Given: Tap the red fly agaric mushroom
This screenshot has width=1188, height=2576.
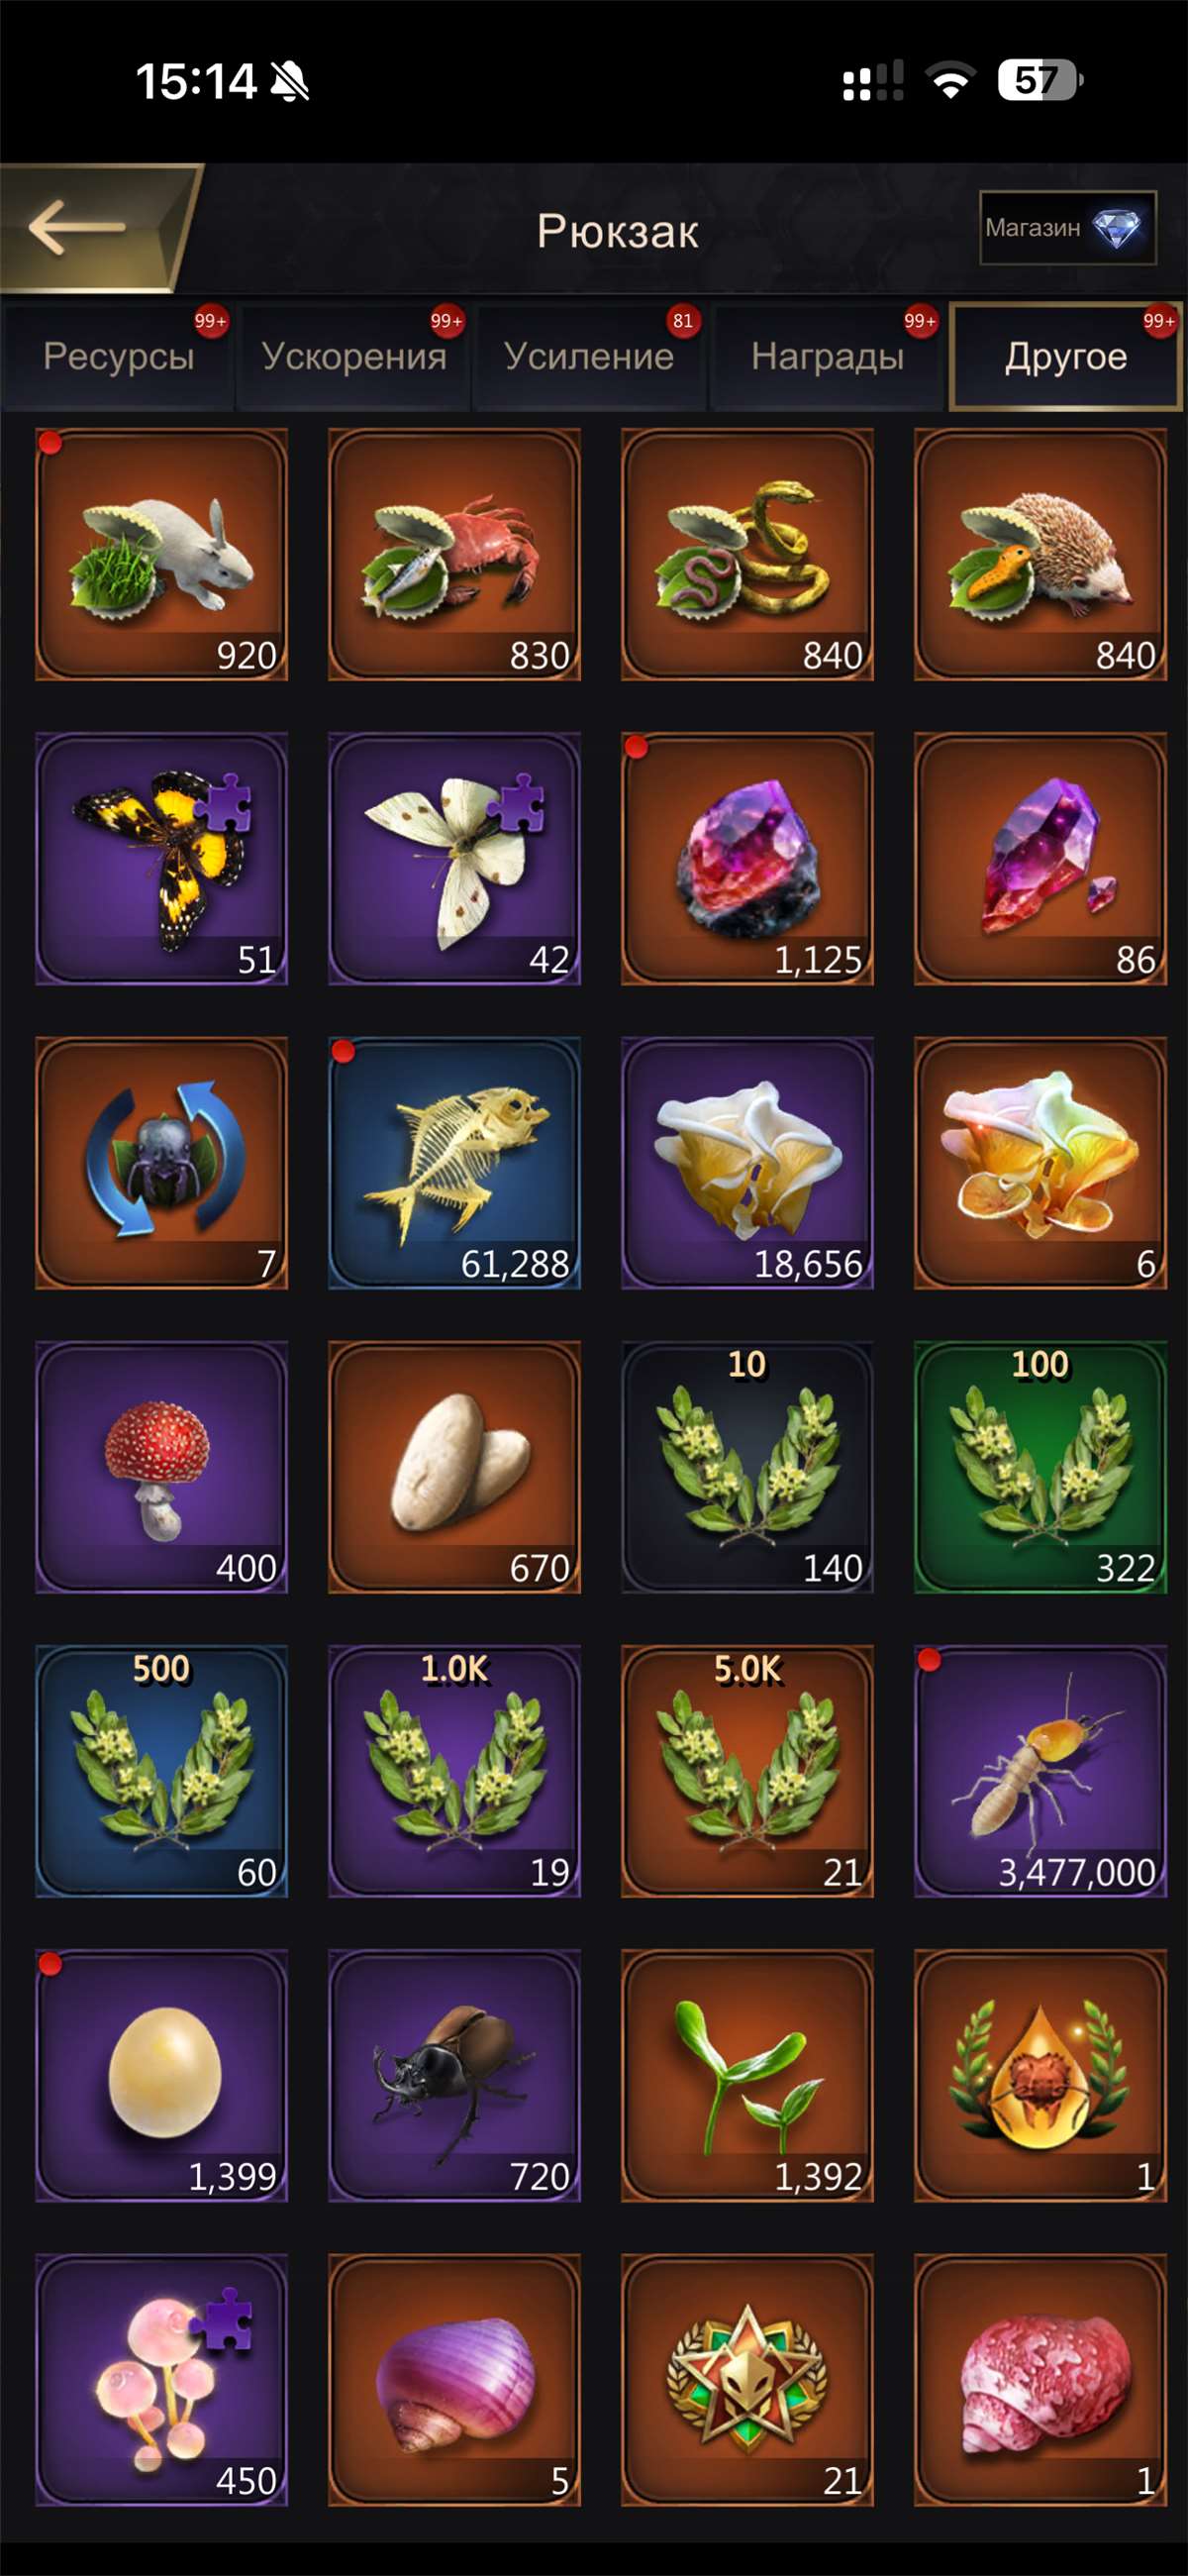Looking at the screenshot, I should point(161,1467).
